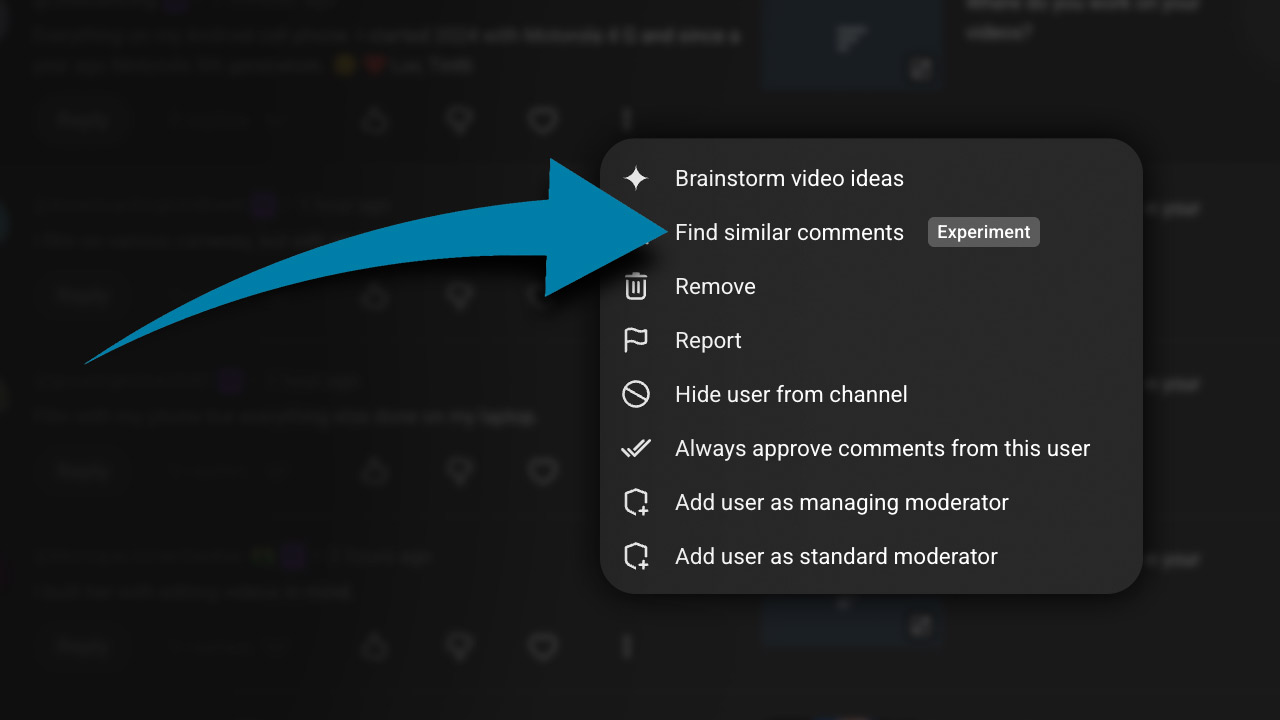Image resolution: width=1280 pixels, height=720 pixels.
Task: Click the Experiment badge label
Action: click(x=983, y=232)
